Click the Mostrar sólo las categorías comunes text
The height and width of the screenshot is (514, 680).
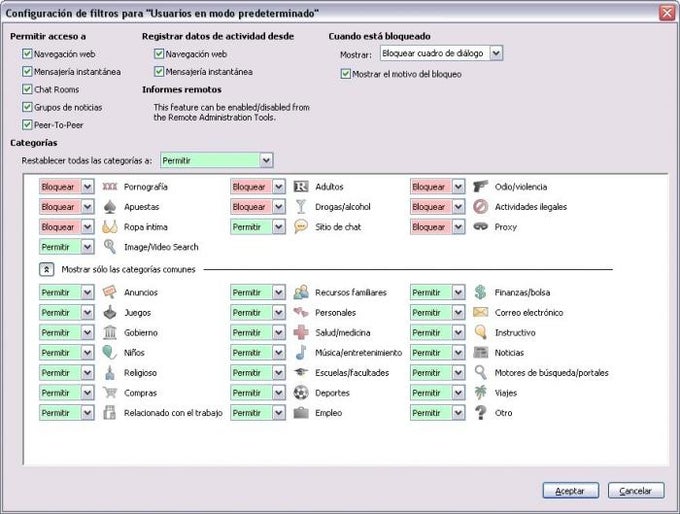pos(128,269)
